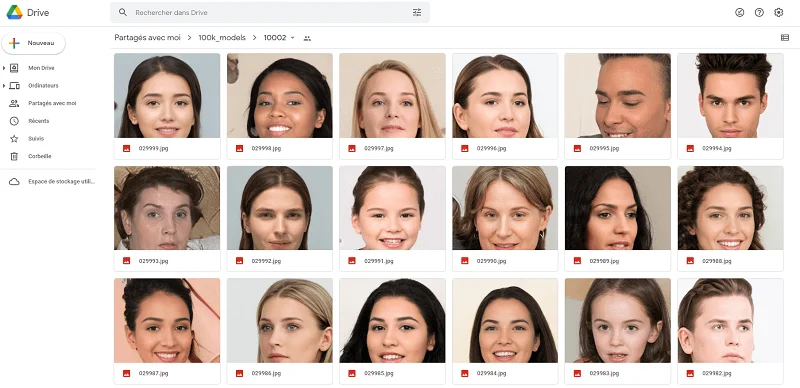Click the 029995.jpg file name
The height and width of the screenshot is (388, 800).
604,148
